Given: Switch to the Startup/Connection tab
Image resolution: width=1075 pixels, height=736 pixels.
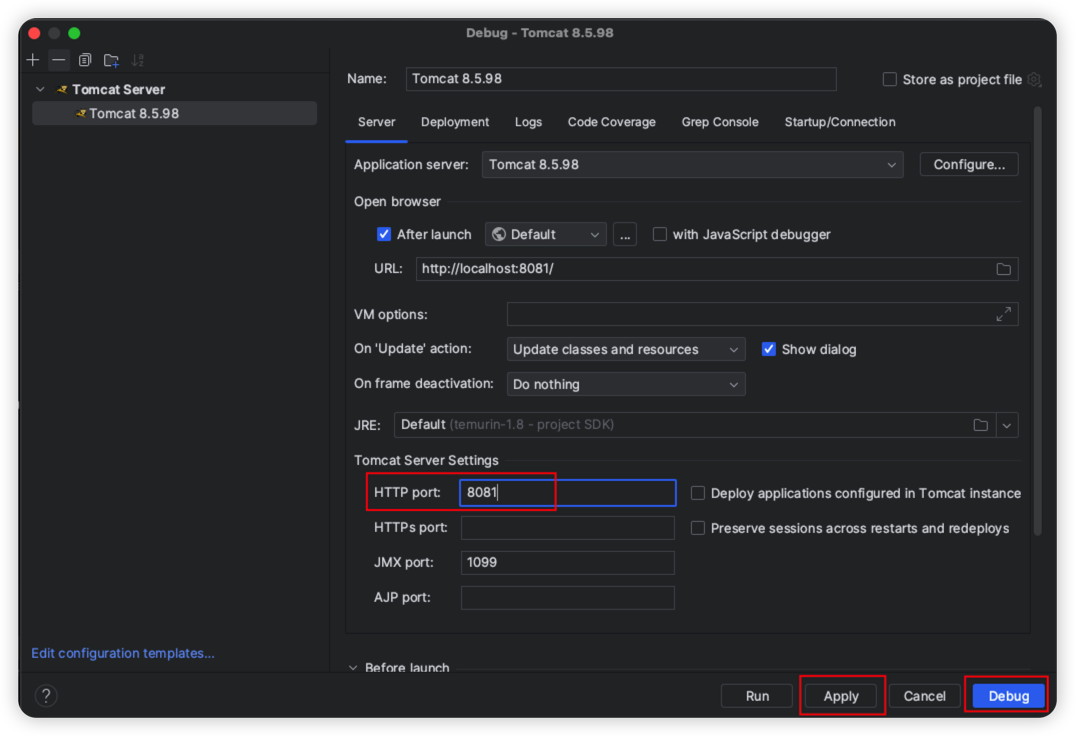Looking at the screenshot, I should point(840,122).
